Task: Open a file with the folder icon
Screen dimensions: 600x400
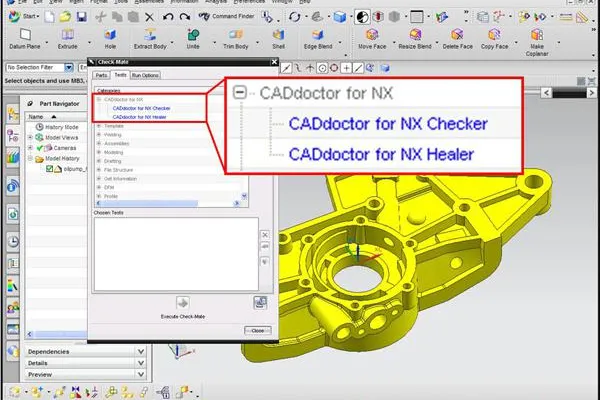Action: point(65,17)
